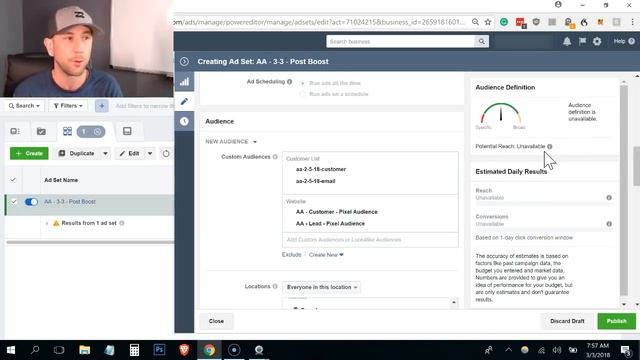Select the AA - Lead - Pixel Audience entry
640x360 pixels.
coord(330,224)
